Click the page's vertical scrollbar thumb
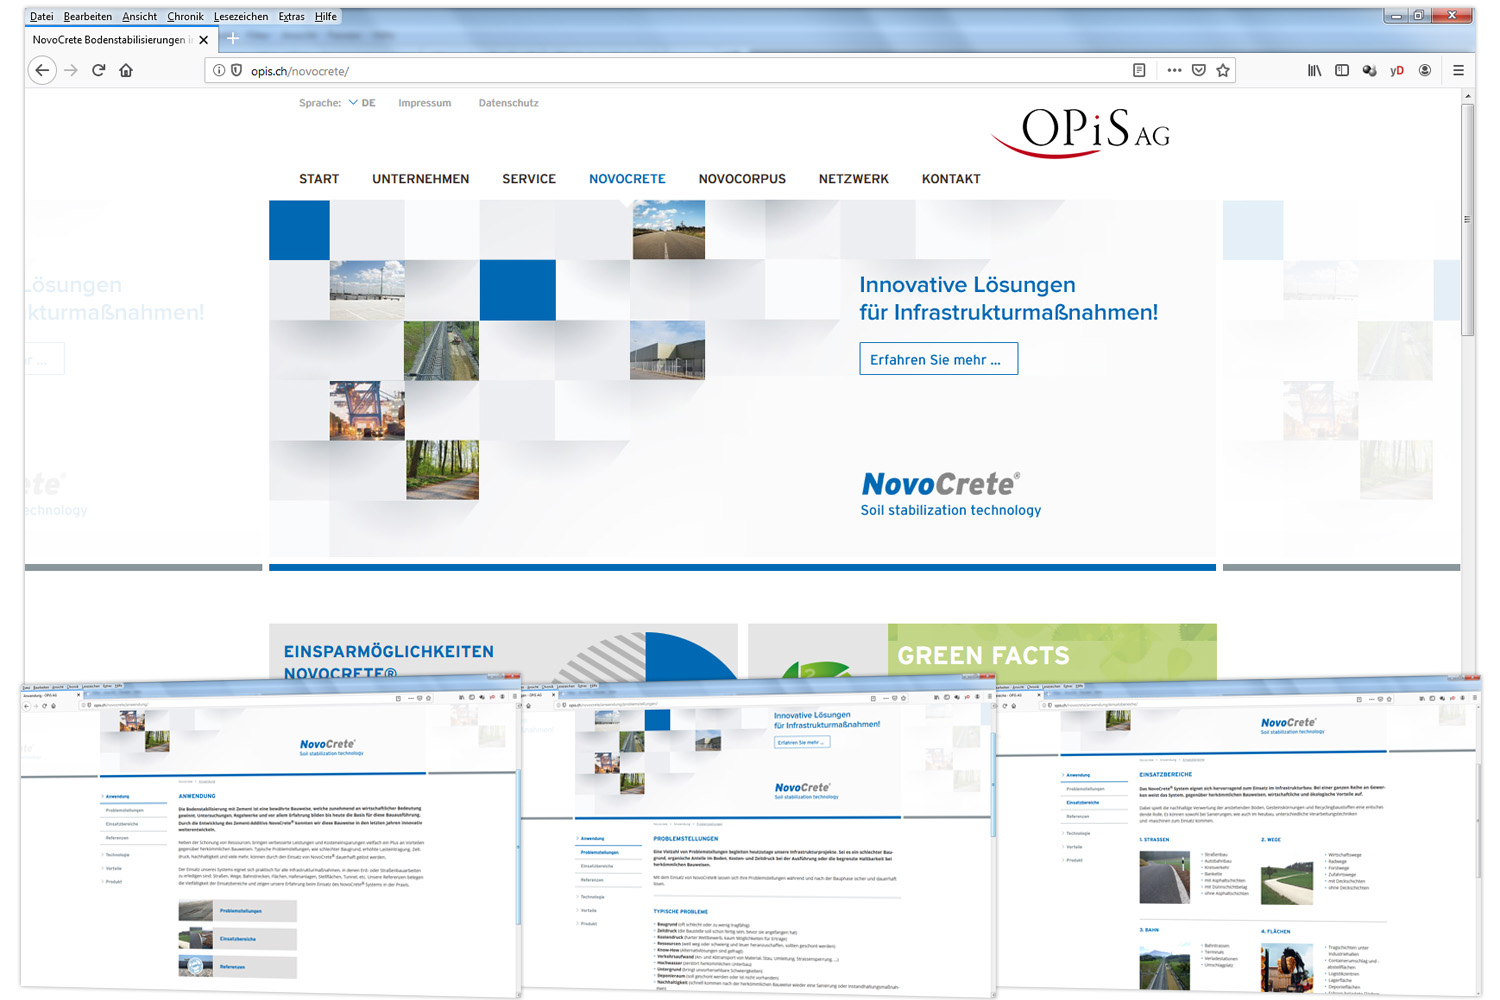Screen dimensions: 1500x1000 coord(1467,220)
